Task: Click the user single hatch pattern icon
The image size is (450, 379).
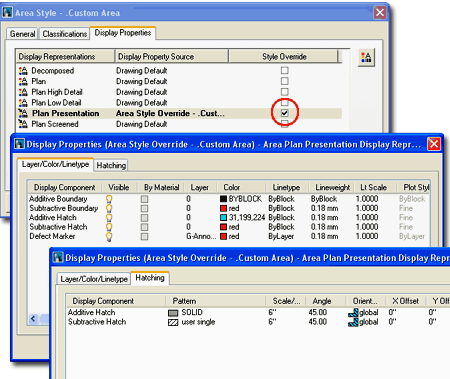Action: (x=173, y=322)
